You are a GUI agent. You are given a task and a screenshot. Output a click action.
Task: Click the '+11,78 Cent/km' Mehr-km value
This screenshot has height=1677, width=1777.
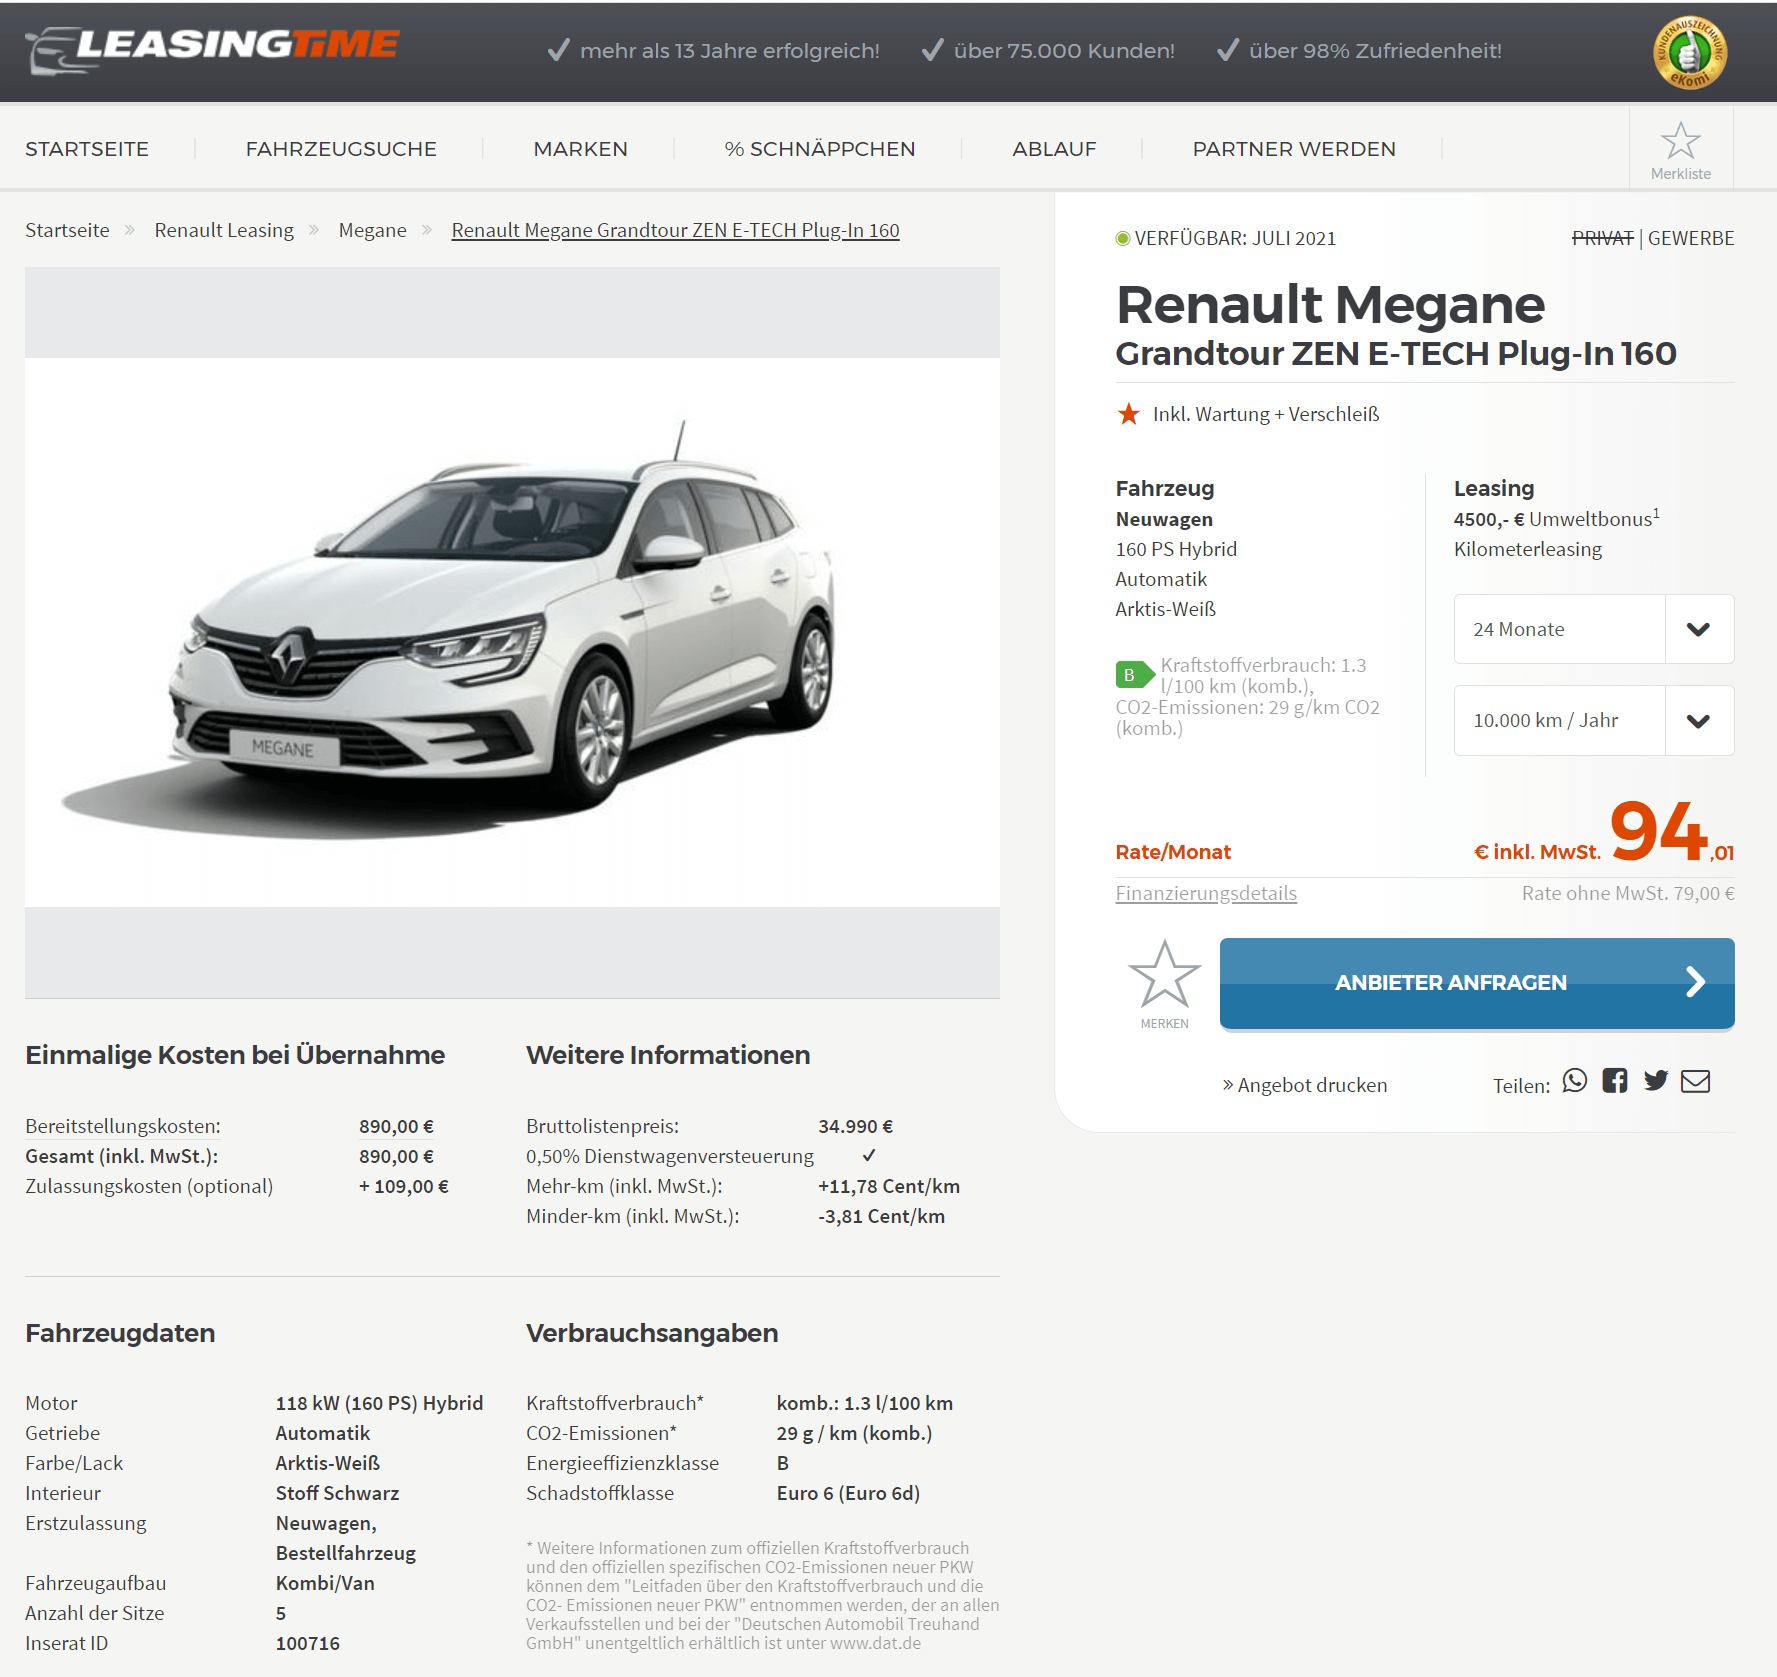[x=889, y=1186]
